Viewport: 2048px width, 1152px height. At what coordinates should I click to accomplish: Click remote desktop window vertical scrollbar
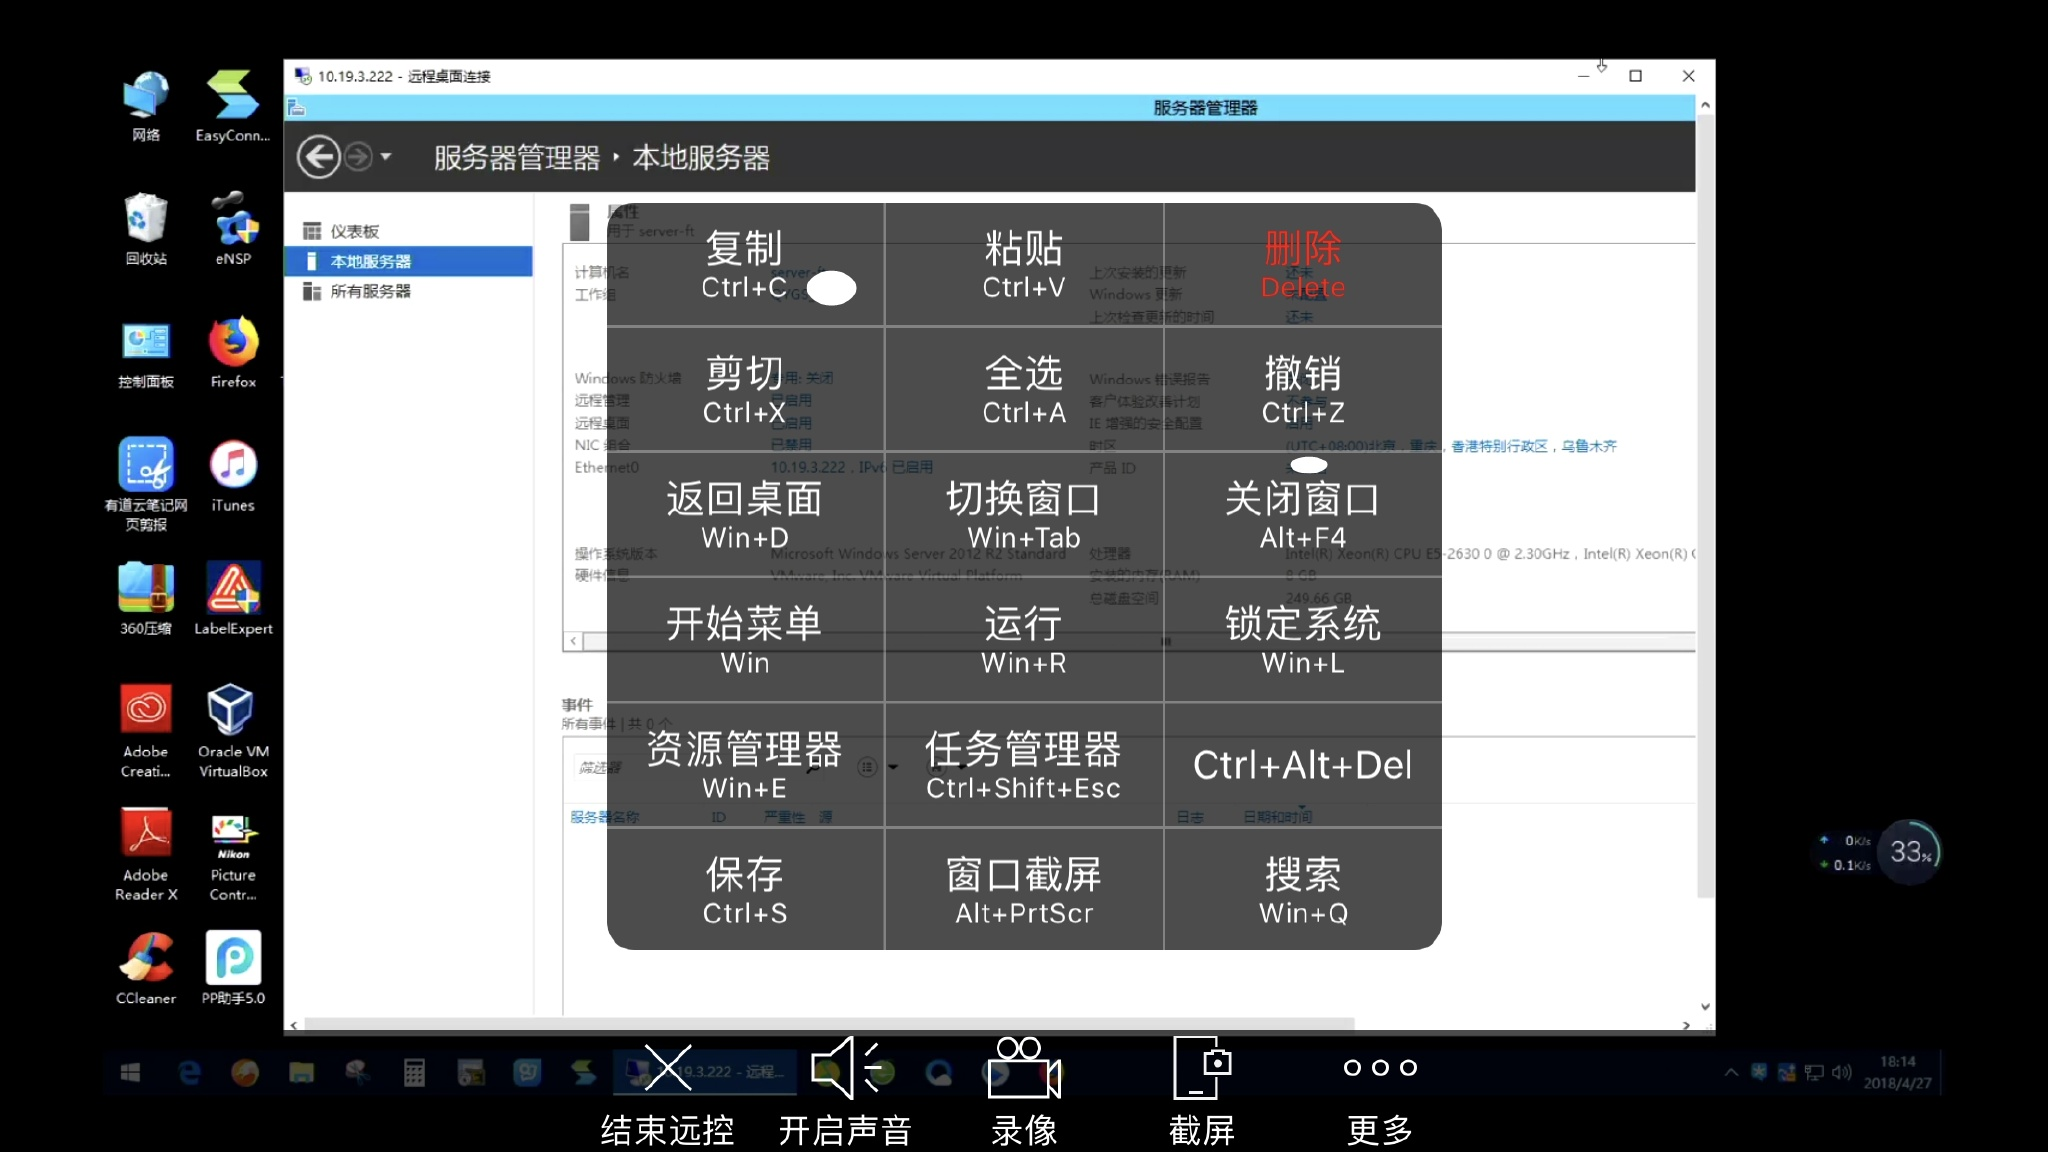pyautogui.click(x=1706, y=505)
